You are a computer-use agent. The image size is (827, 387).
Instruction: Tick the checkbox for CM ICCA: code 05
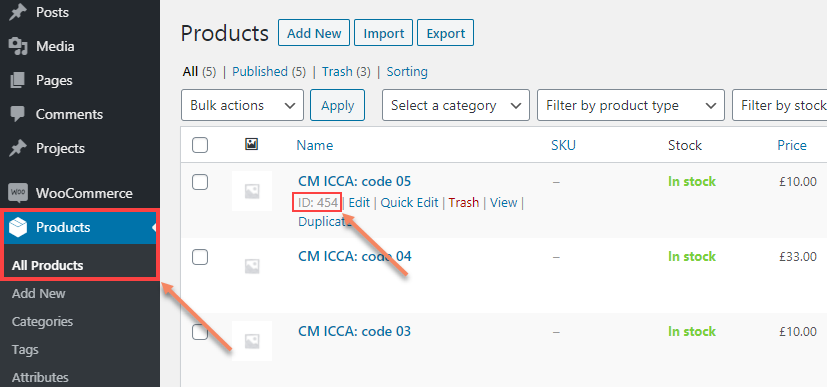click(x=200, y=182)
